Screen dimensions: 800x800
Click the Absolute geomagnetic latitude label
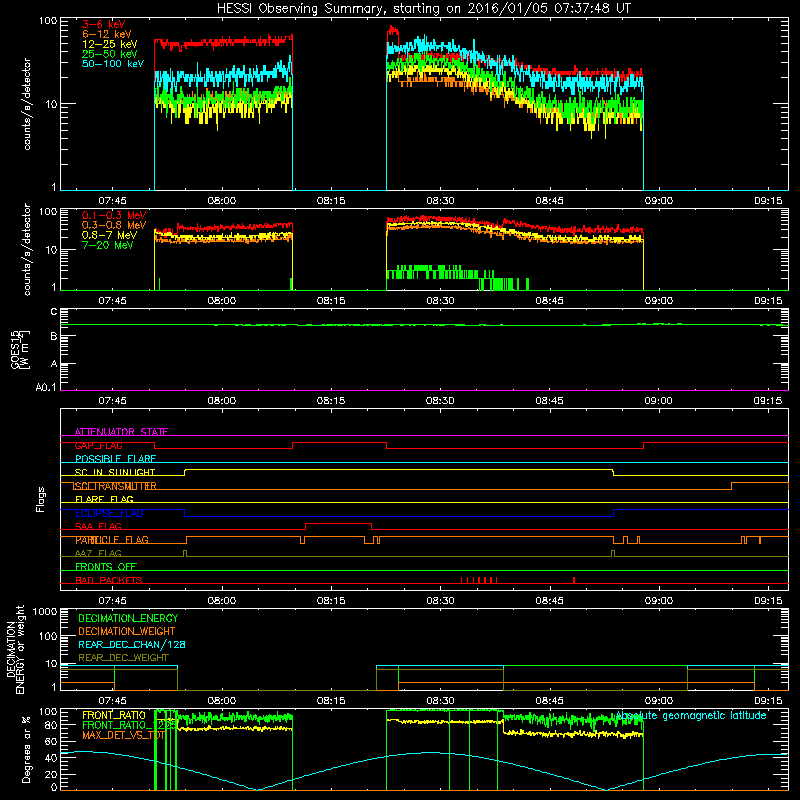click(691, 716)
